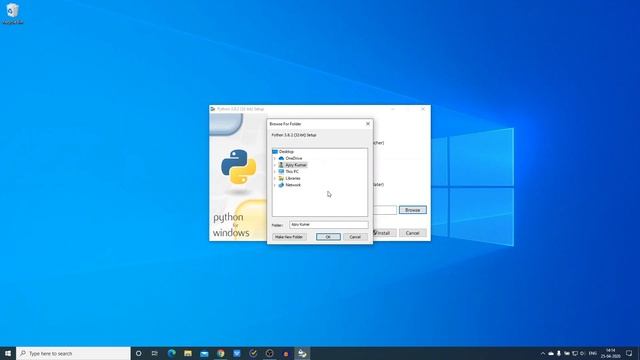
Task: Open Cortana from the taskbar
Action: click(139, 353)
